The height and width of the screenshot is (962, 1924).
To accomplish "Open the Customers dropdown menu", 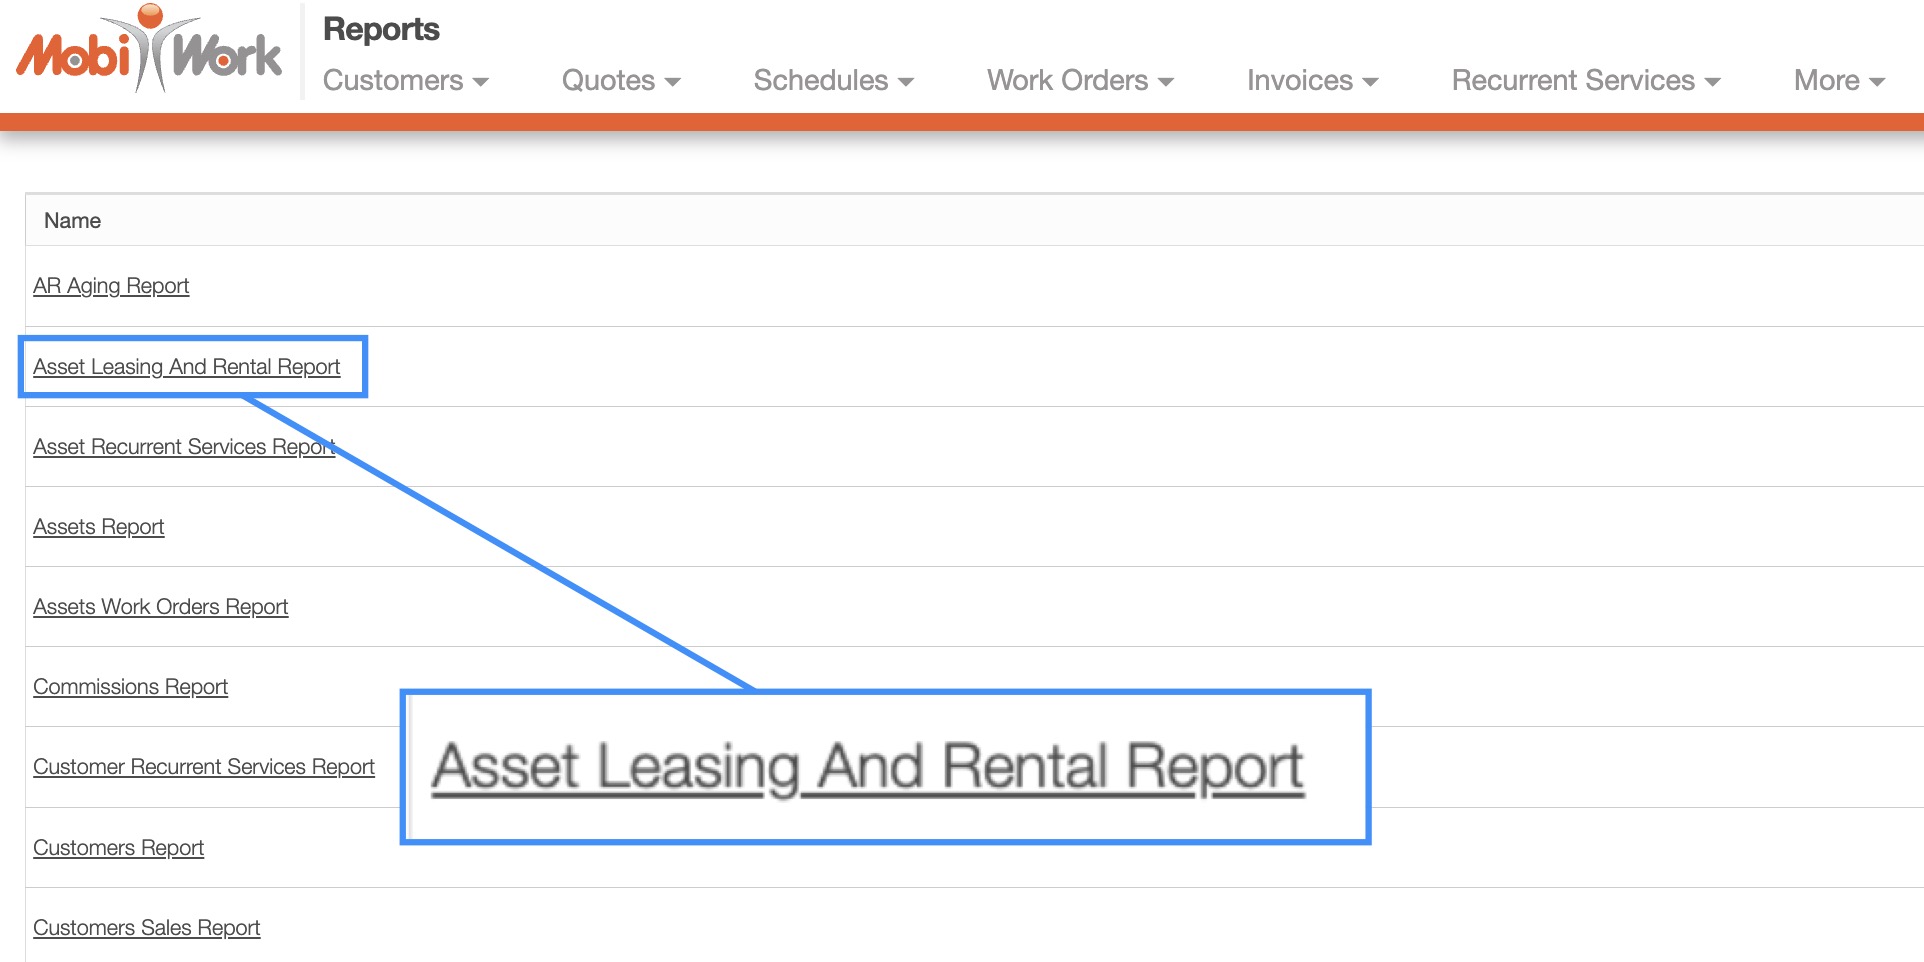I will coord(405,81).
